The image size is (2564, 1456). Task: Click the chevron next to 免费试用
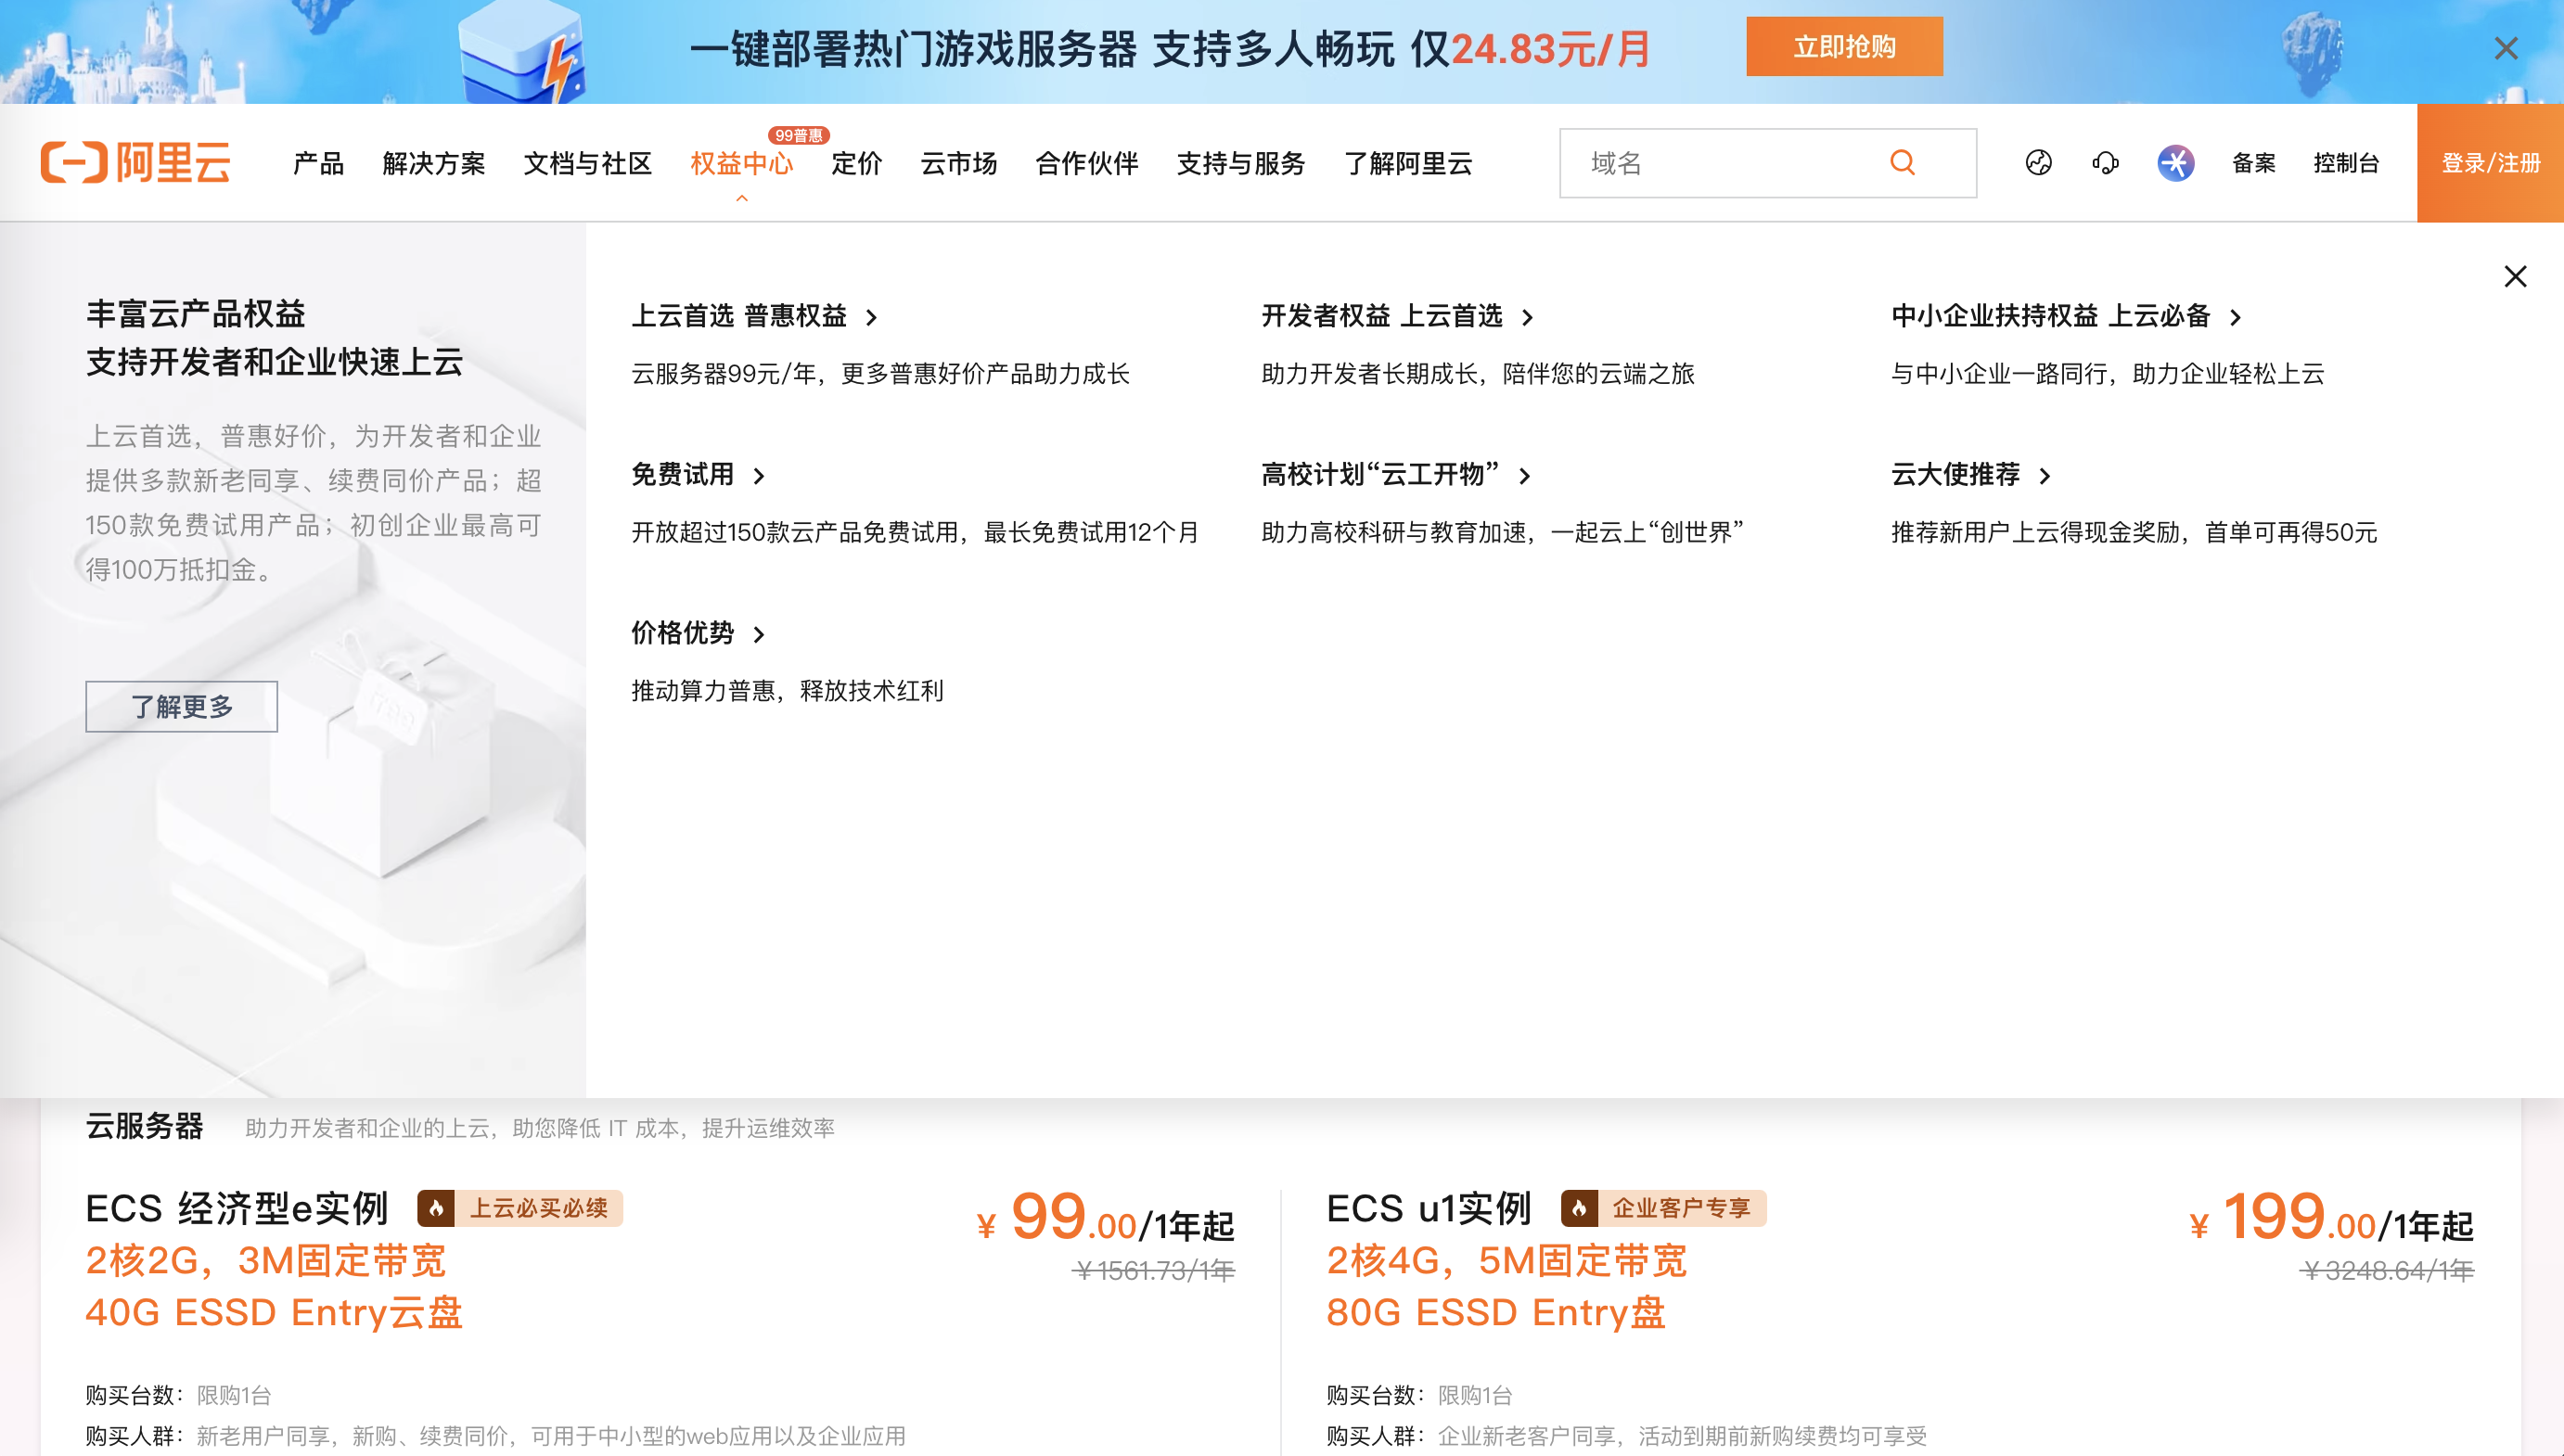click(x=759, y=476)
